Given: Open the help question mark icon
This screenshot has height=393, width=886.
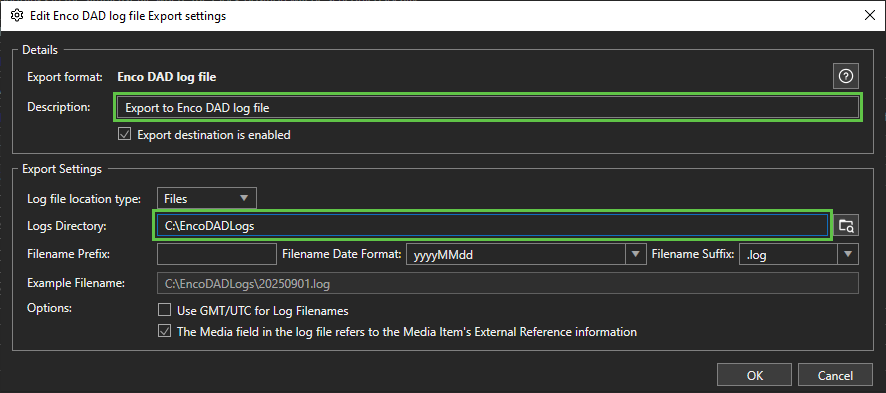Looking at the screenshot, I should tap(845, 77).
